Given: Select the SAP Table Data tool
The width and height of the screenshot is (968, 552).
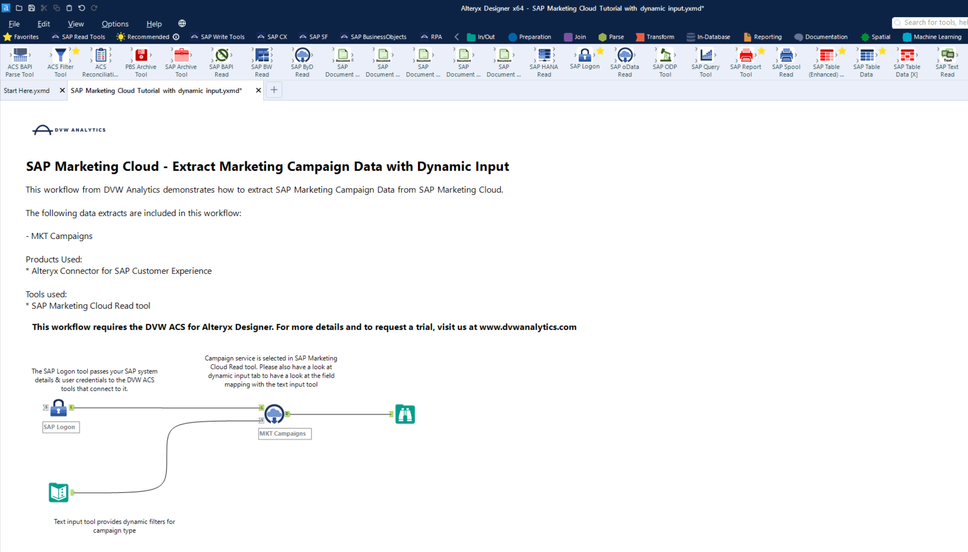Looking at the screenshot, I should click(x=867, y=62).
